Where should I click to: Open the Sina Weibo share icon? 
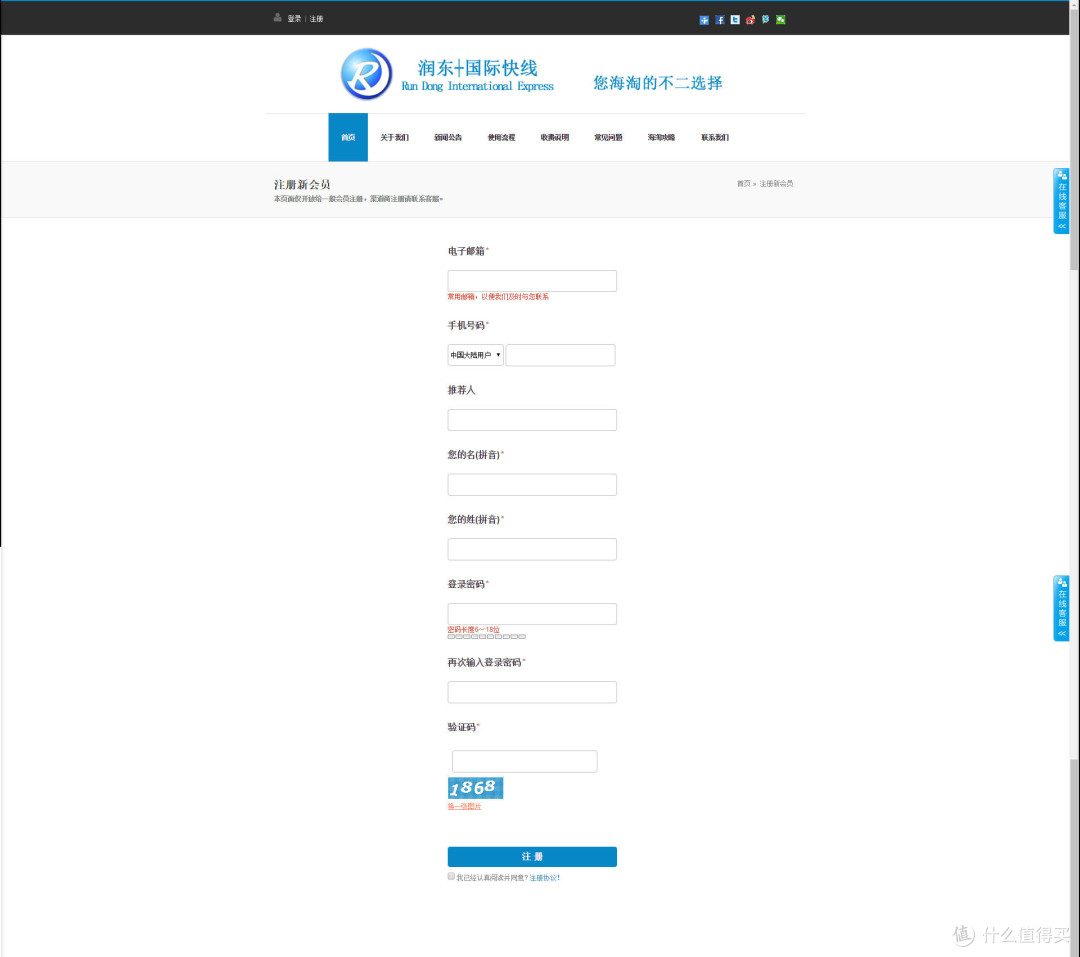(750, 20)
